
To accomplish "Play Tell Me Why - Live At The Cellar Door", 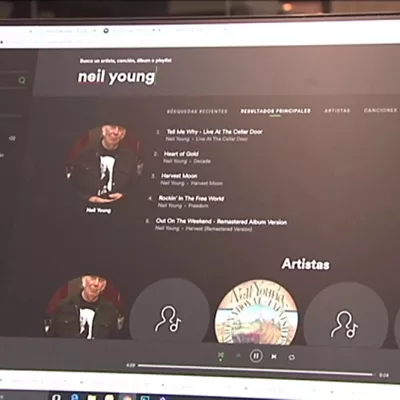I will [214, 132].
